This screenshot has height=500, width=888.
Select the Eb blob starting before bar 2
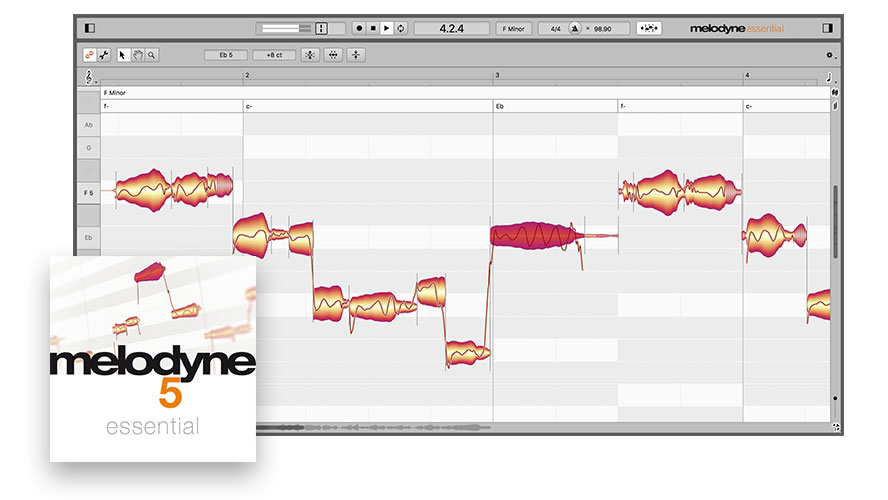(x=249, y=234)
